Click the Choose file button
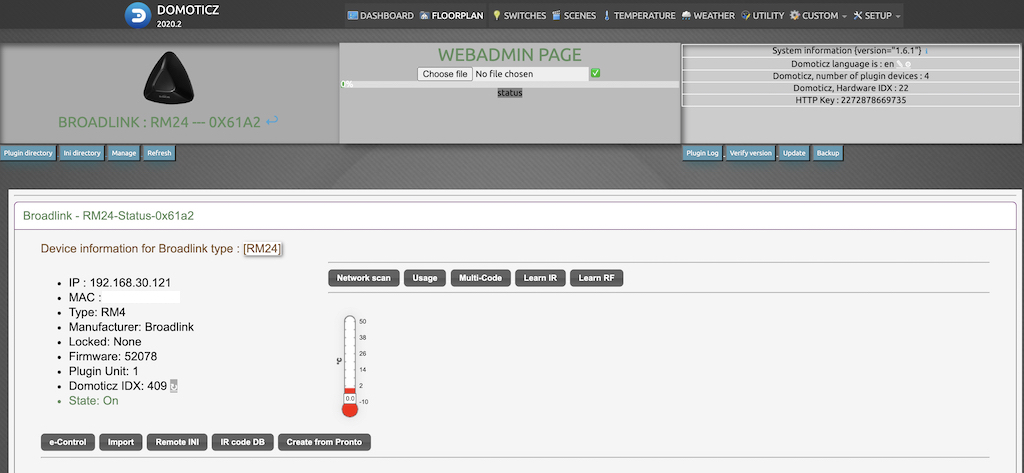The height and width of the screenshot is (473, 1024). click(445, 74)
